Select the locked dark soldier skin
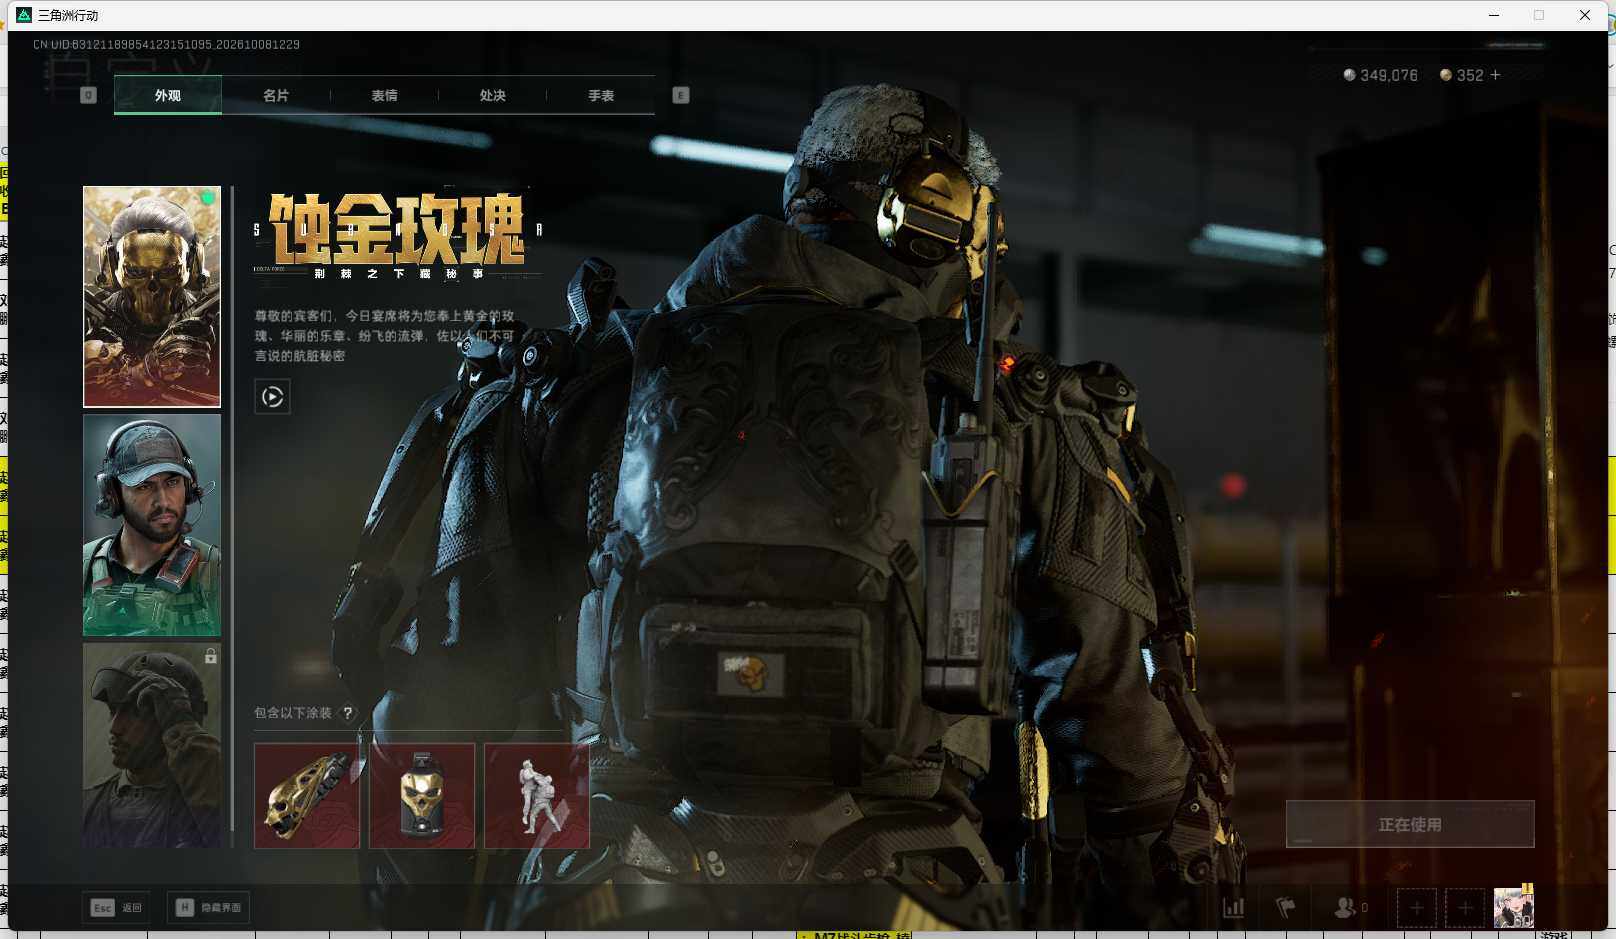Viewport: 1616px width, 939px height. click(152, 745)
